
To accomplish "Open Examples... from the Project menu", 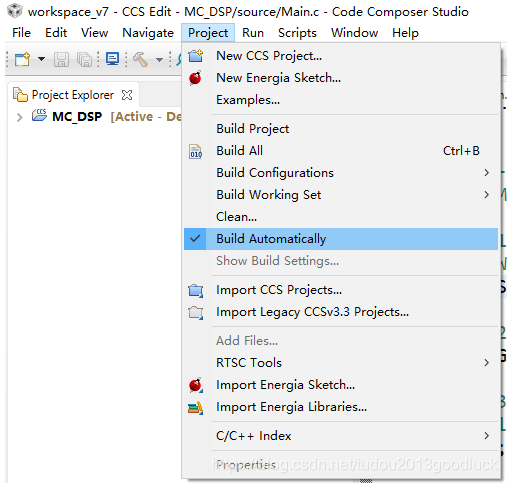I will click(x=248, y=100).
